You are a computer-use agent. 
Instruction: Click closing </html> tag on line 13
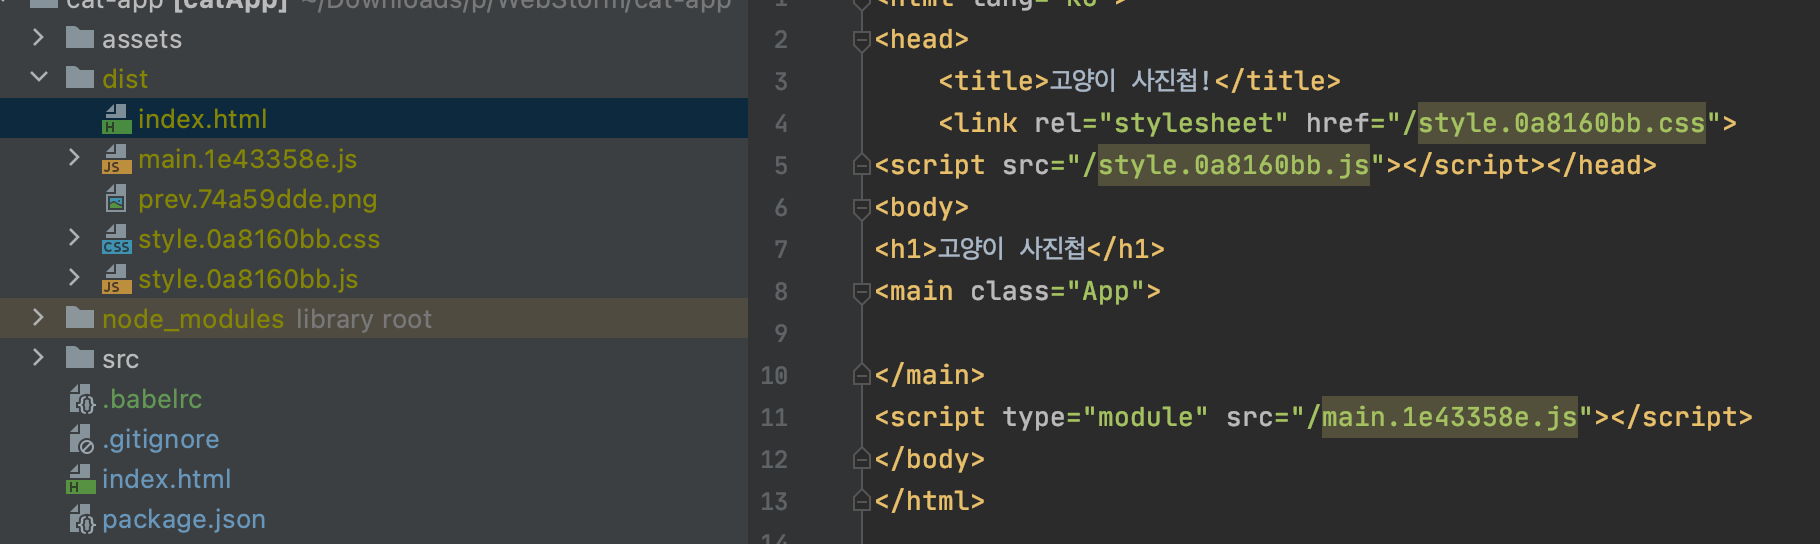929,501
